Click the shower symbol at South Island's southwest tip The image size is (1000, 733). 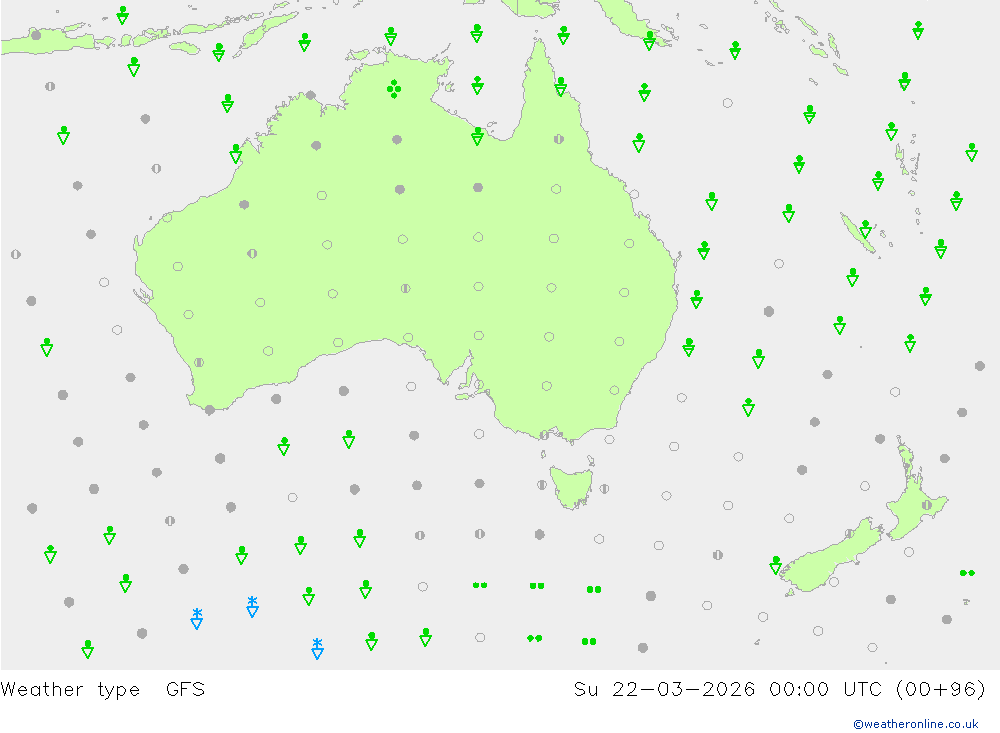[x=776, y=565]
